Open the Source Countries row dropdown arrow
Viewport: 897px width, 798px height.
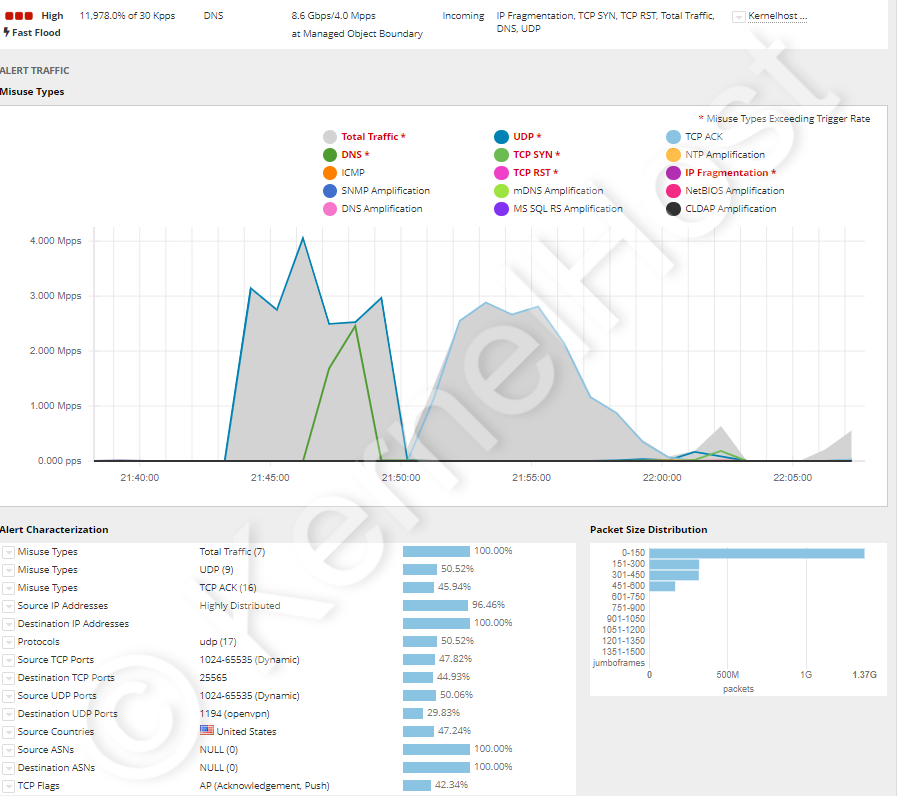point(8,732)
